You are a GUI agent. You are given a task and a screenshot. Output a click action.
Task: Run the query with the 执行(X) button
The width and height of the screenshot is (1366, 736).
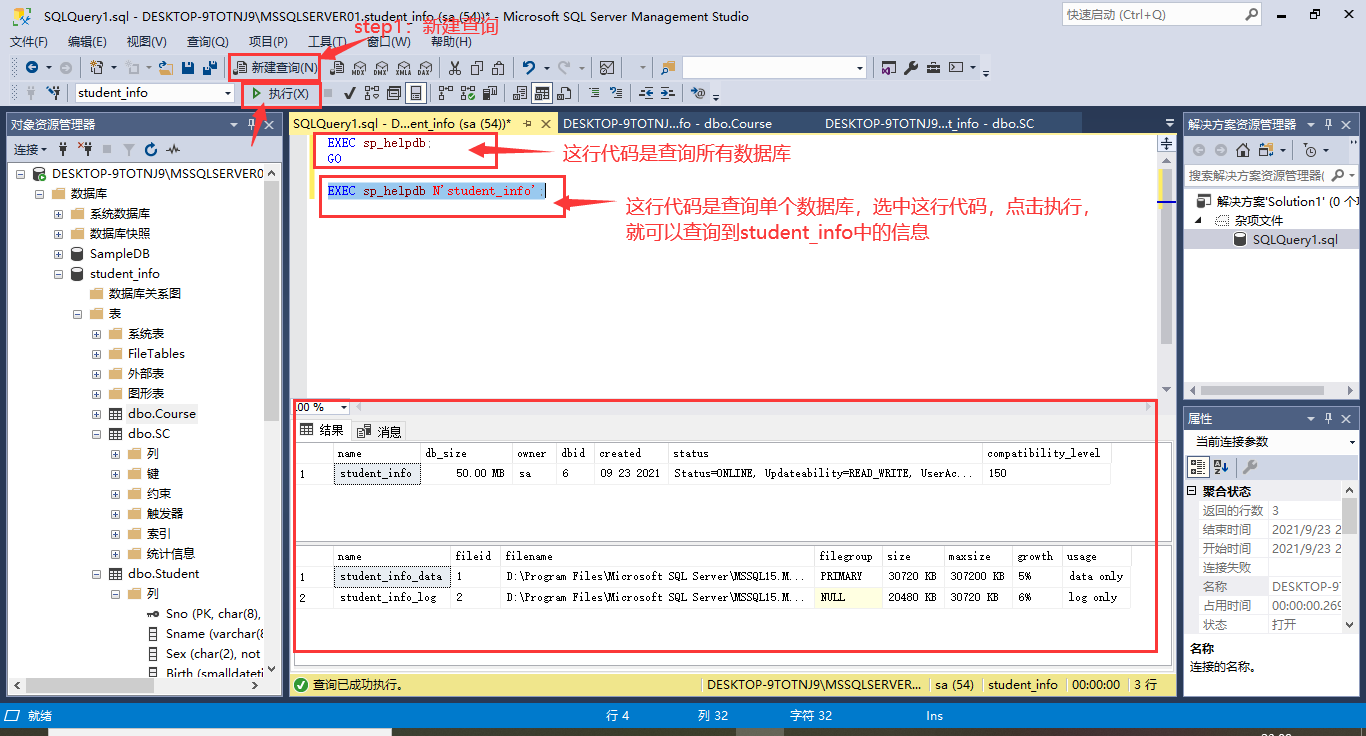point(281,93)
